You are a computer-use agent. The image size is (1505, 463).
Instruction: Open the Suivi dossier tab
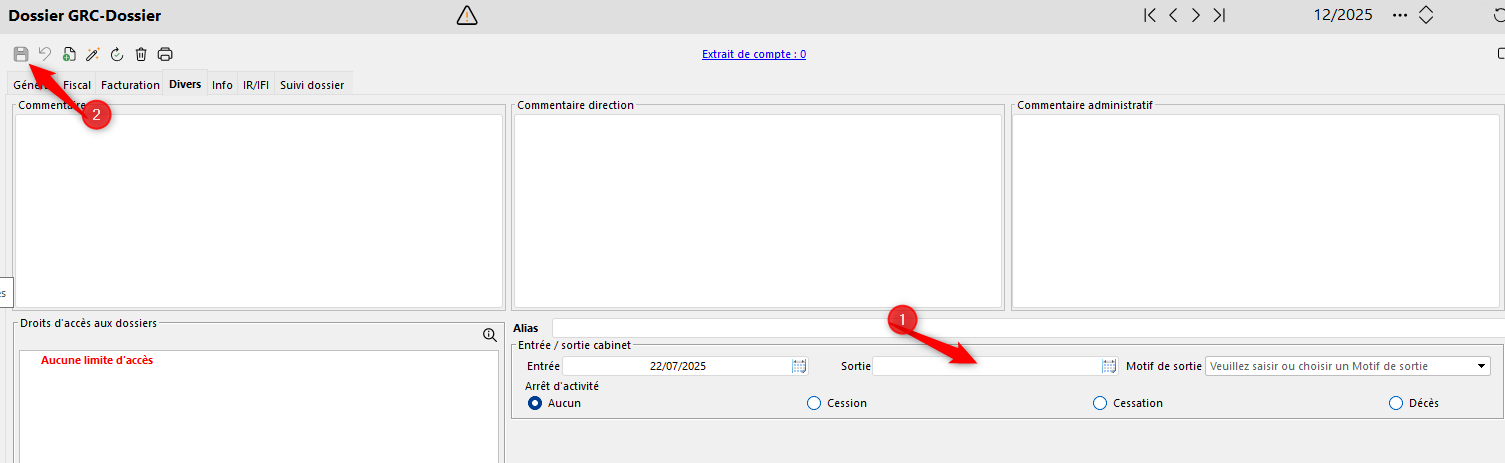pos(311,85)
